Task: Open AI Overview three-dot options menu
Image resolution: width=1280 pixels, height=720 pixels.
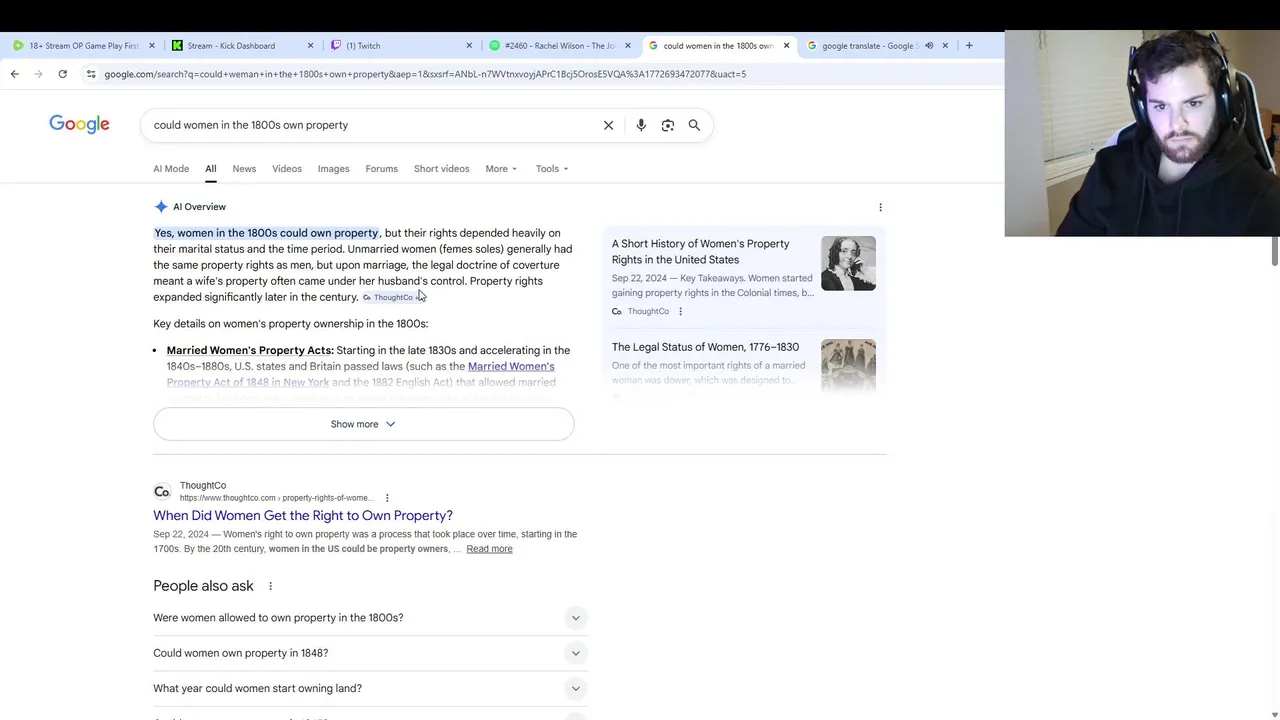Action: coord(880,207)
